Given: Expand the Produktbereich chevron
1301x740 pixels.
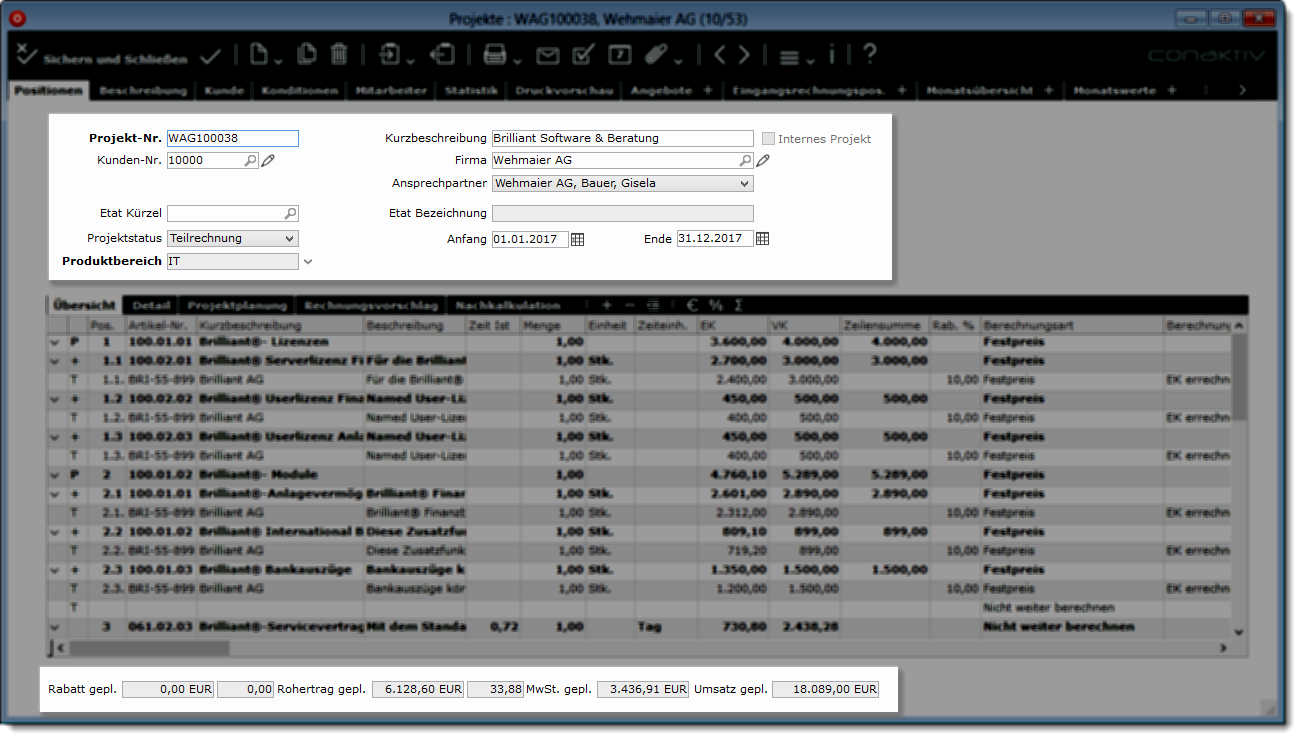Looking at the screenshot, I should pos(308,262).
